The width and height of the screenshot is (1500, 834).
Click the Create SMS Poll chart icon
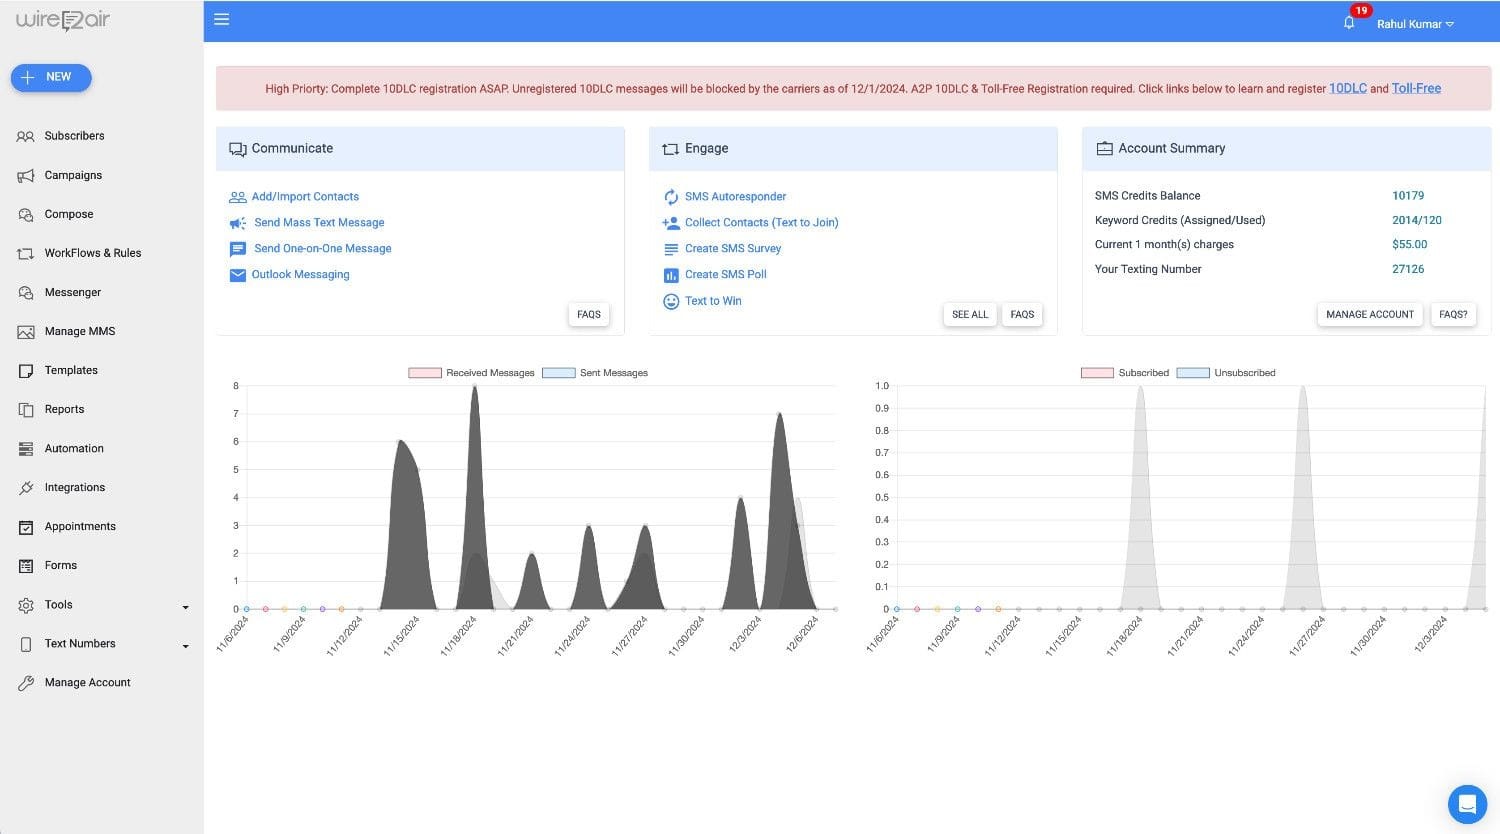(671, 275)
